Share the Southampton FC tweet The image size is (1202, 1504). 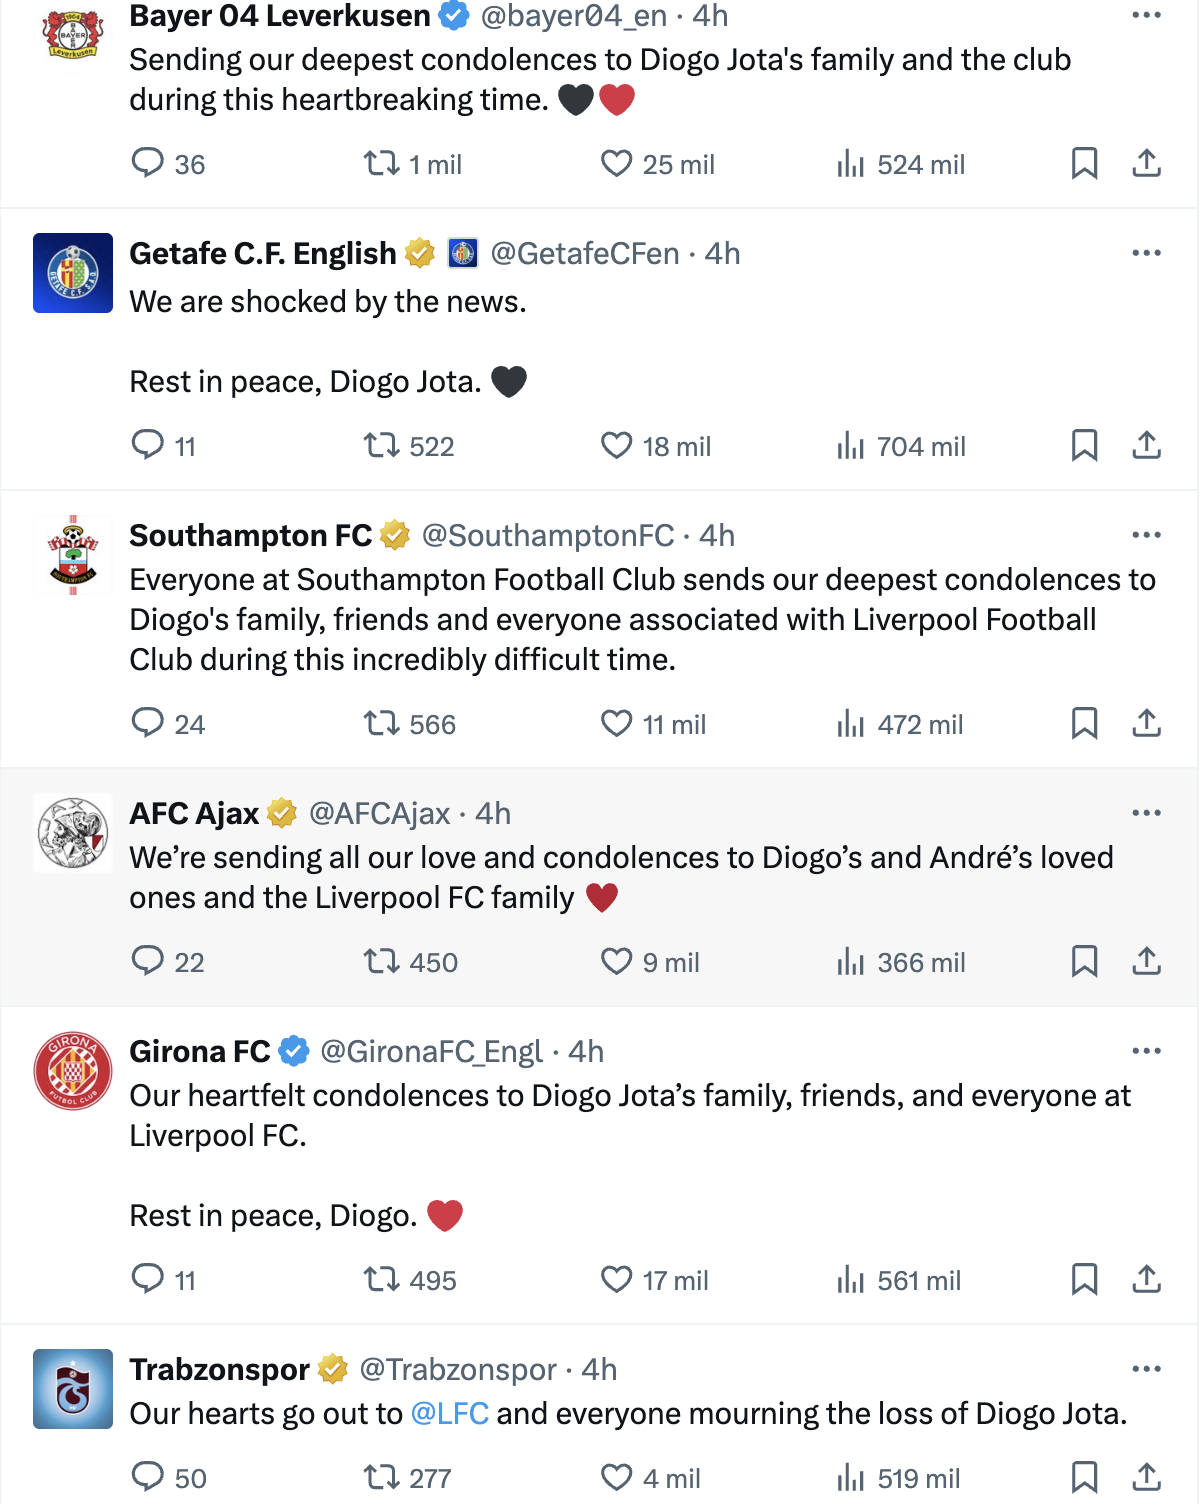[1146, 723]
